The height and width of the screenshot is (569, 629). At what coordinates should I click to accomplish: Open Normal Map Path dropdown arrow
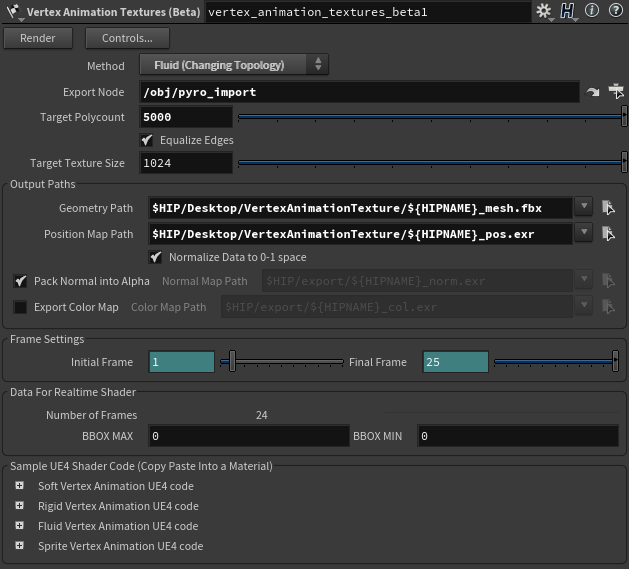coord(584,280)
